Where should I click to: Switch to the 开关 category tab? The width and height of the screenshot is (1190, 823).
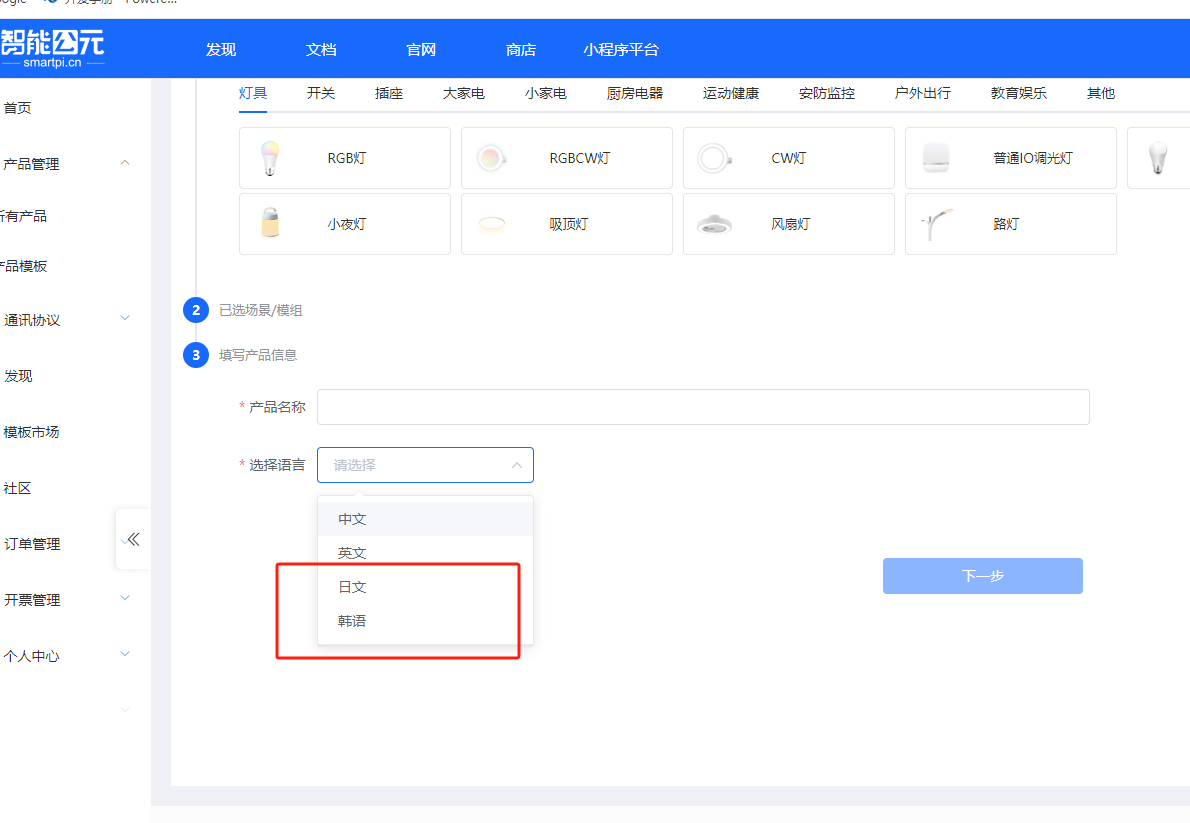pyautogui.click(x=320, y=93)
